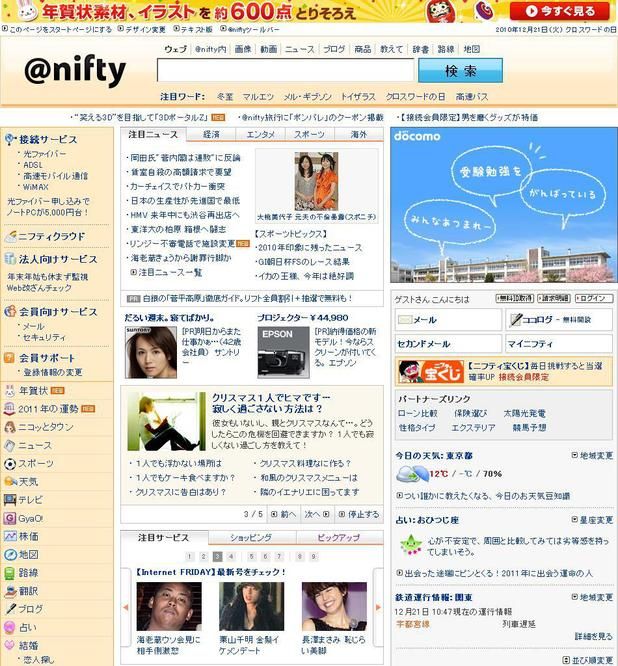Click the EPSON projector ad thumbnail
Image resolution: width=618 pixels, height=666 pixels.
click(283, 352)
